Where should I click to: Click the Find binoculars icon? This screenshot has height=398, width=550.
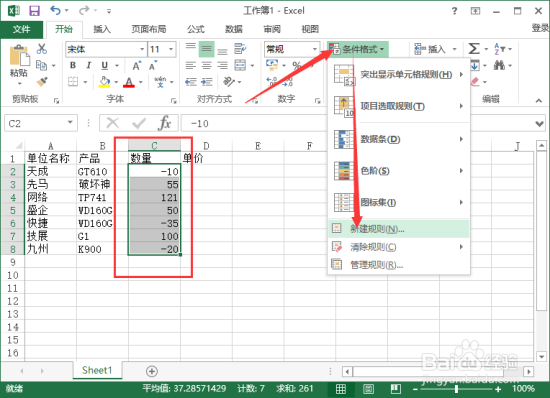(x=499, y=65)
